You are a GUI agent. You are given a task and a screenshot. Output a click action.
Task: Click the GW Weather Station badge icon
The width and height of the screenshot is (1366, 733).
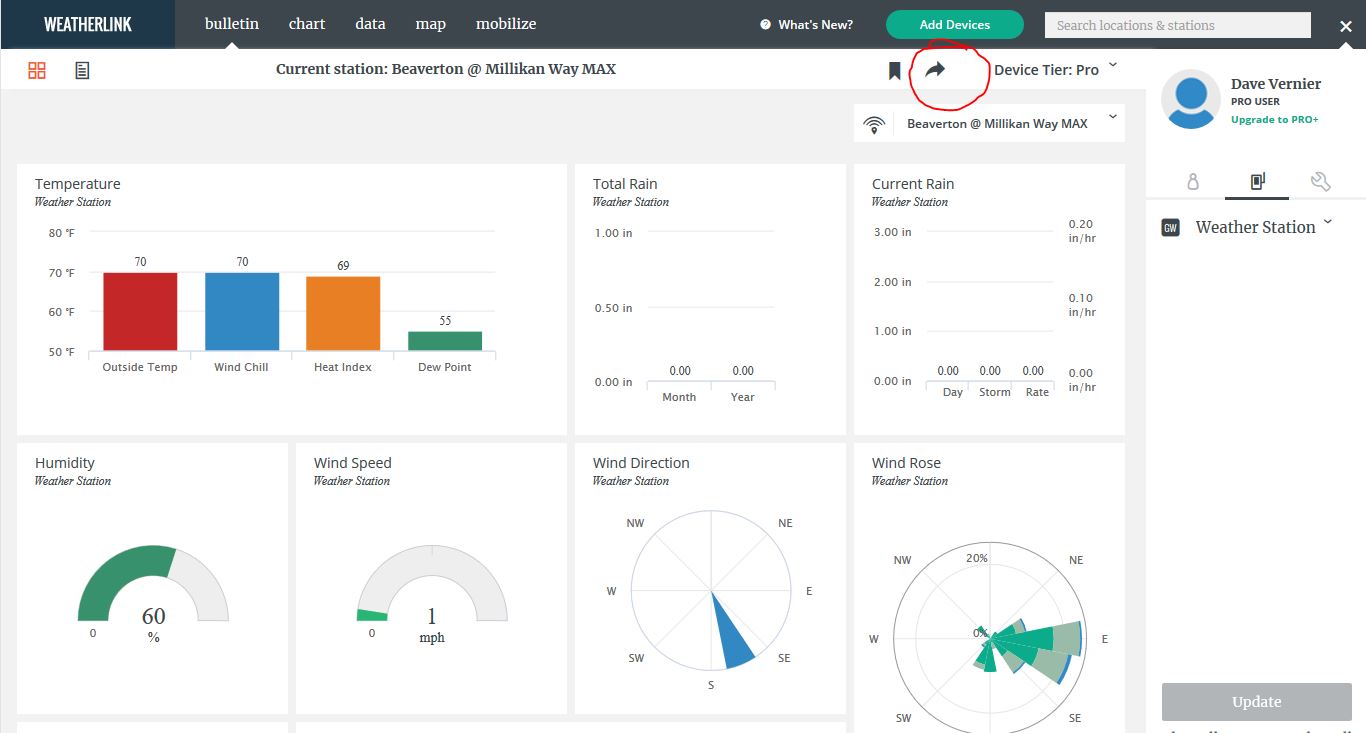pyautogui.click(x=1170, y=228)
